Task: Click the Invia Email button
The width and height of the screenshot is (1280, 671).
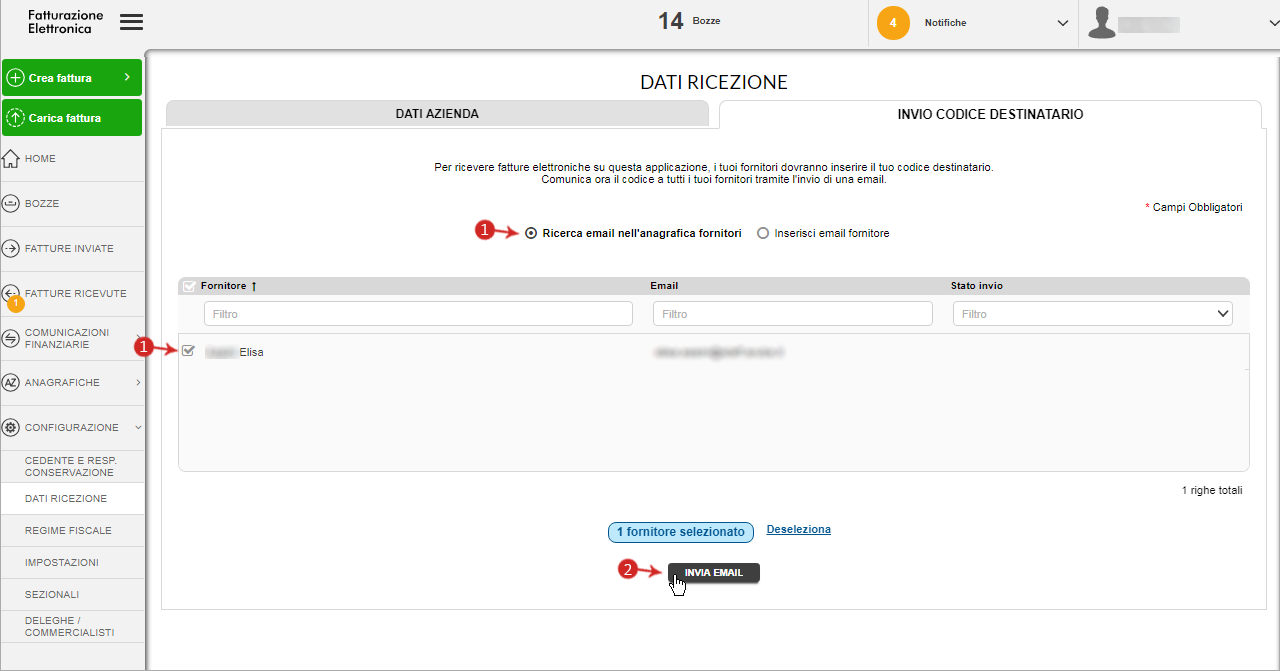Action: pos(714,572)
